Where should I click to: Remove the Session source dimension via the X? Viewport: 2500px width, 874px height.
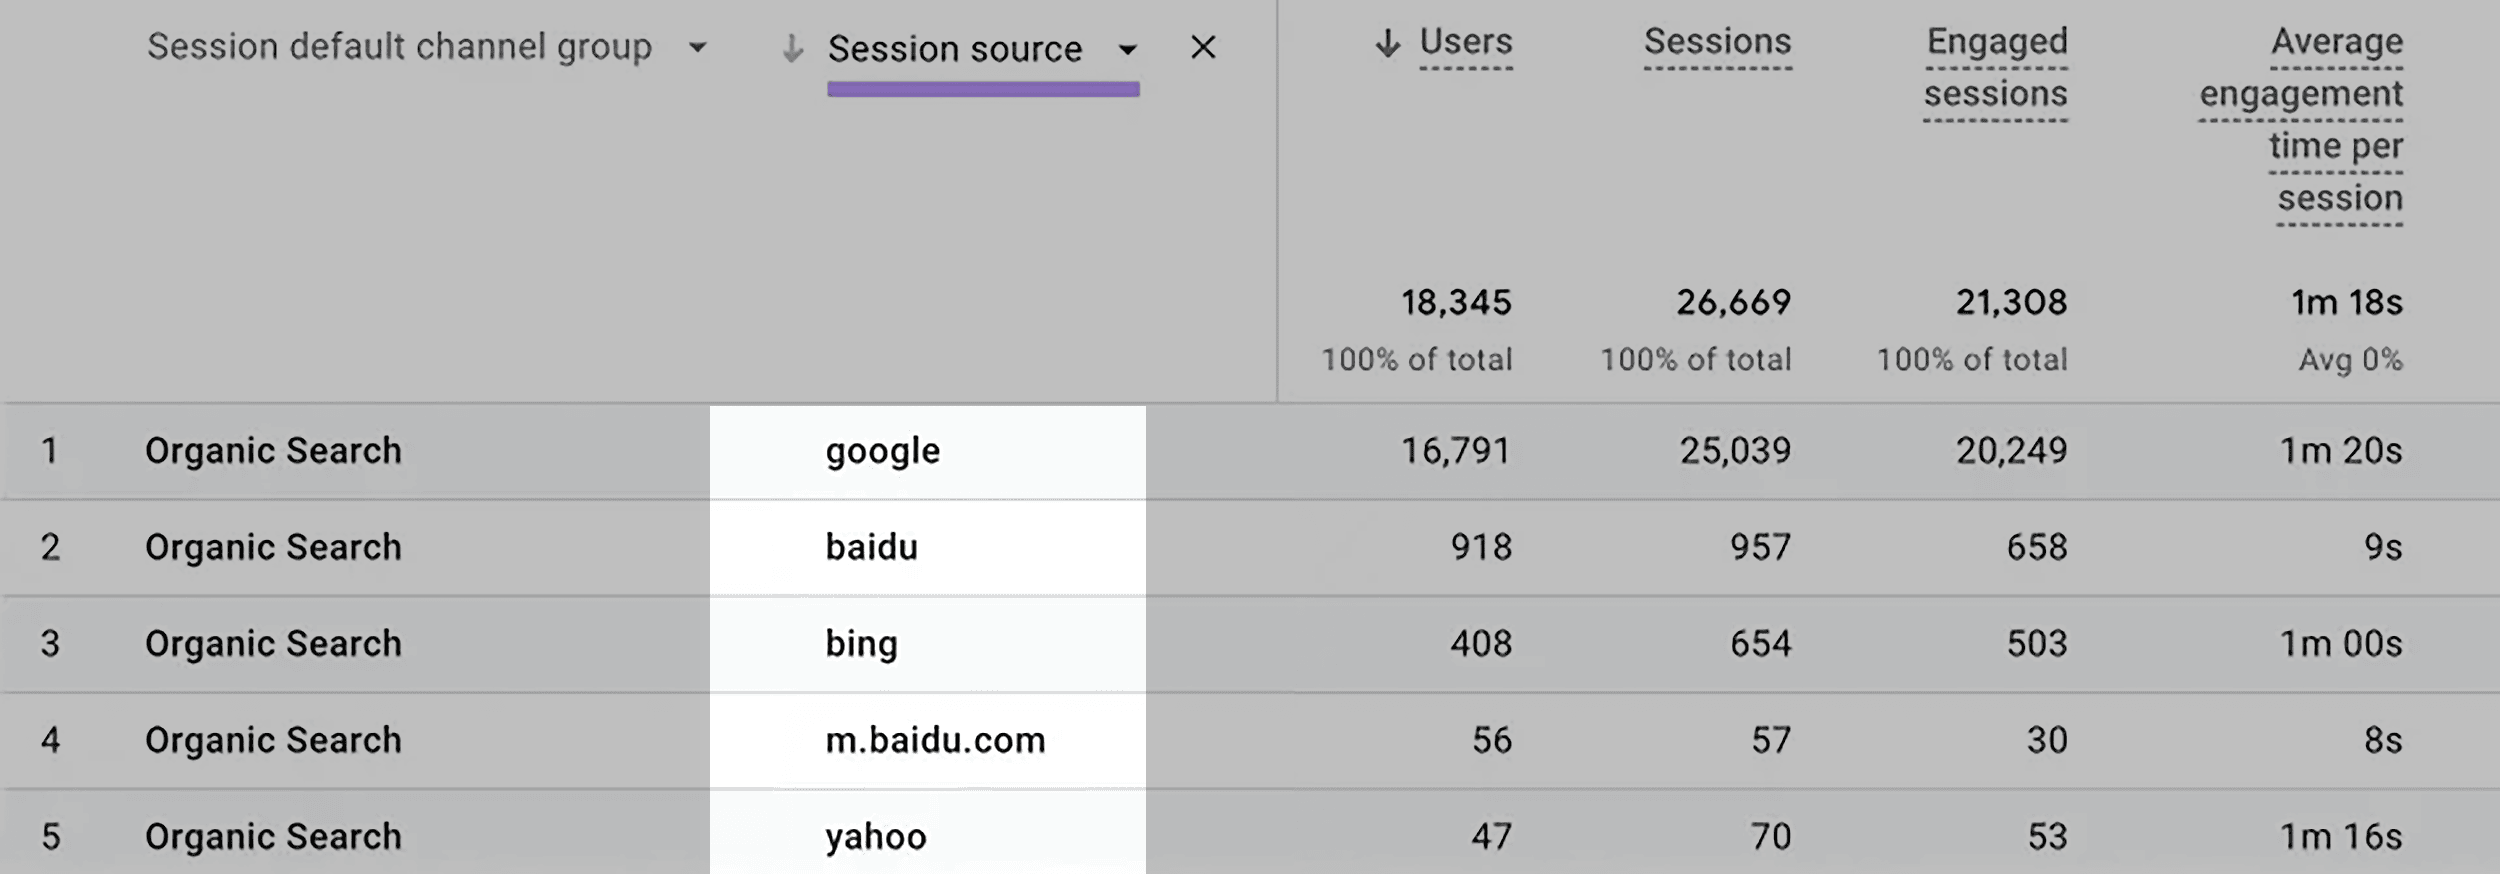click(x=1203, y=47)
